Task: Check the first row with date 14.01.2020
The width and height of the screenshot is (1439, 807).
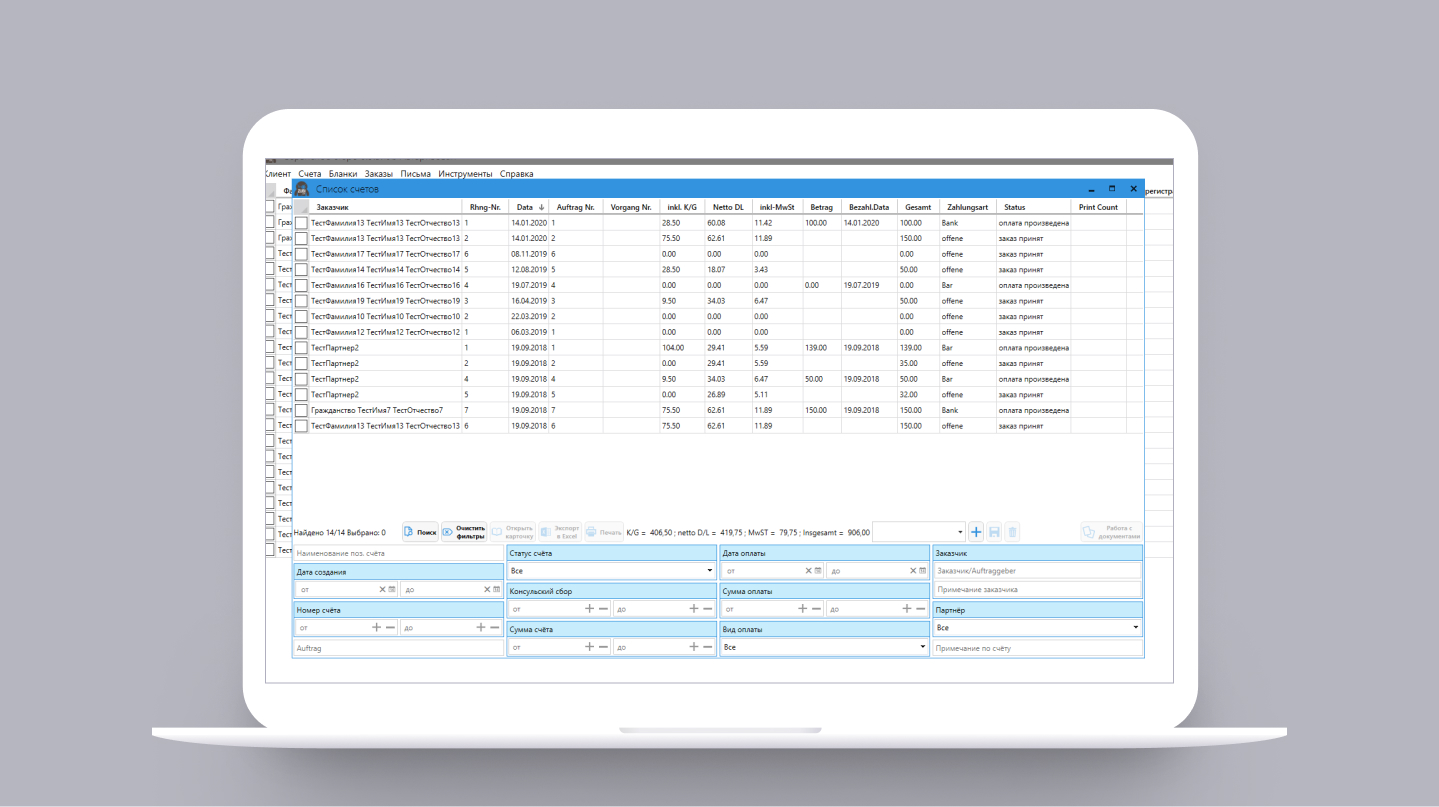Action: pyautogui.click(x=301, y=223)
